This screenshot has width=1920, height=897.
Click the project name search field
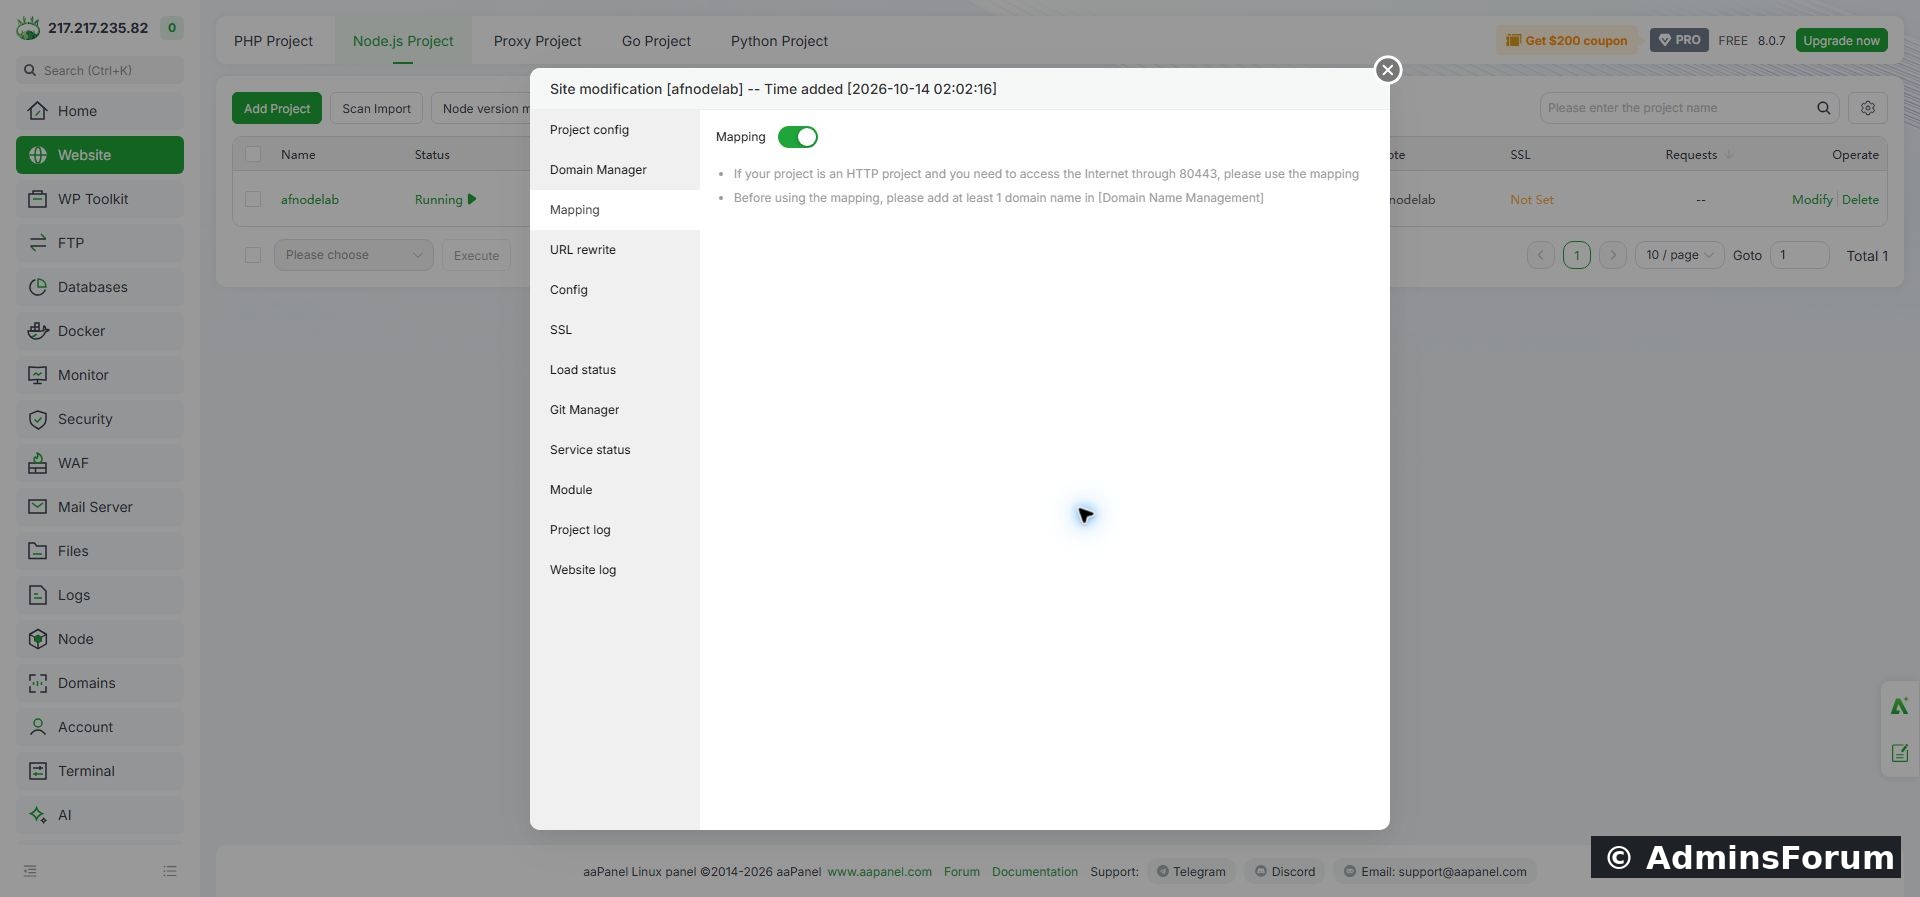[x=1678, y=108]
